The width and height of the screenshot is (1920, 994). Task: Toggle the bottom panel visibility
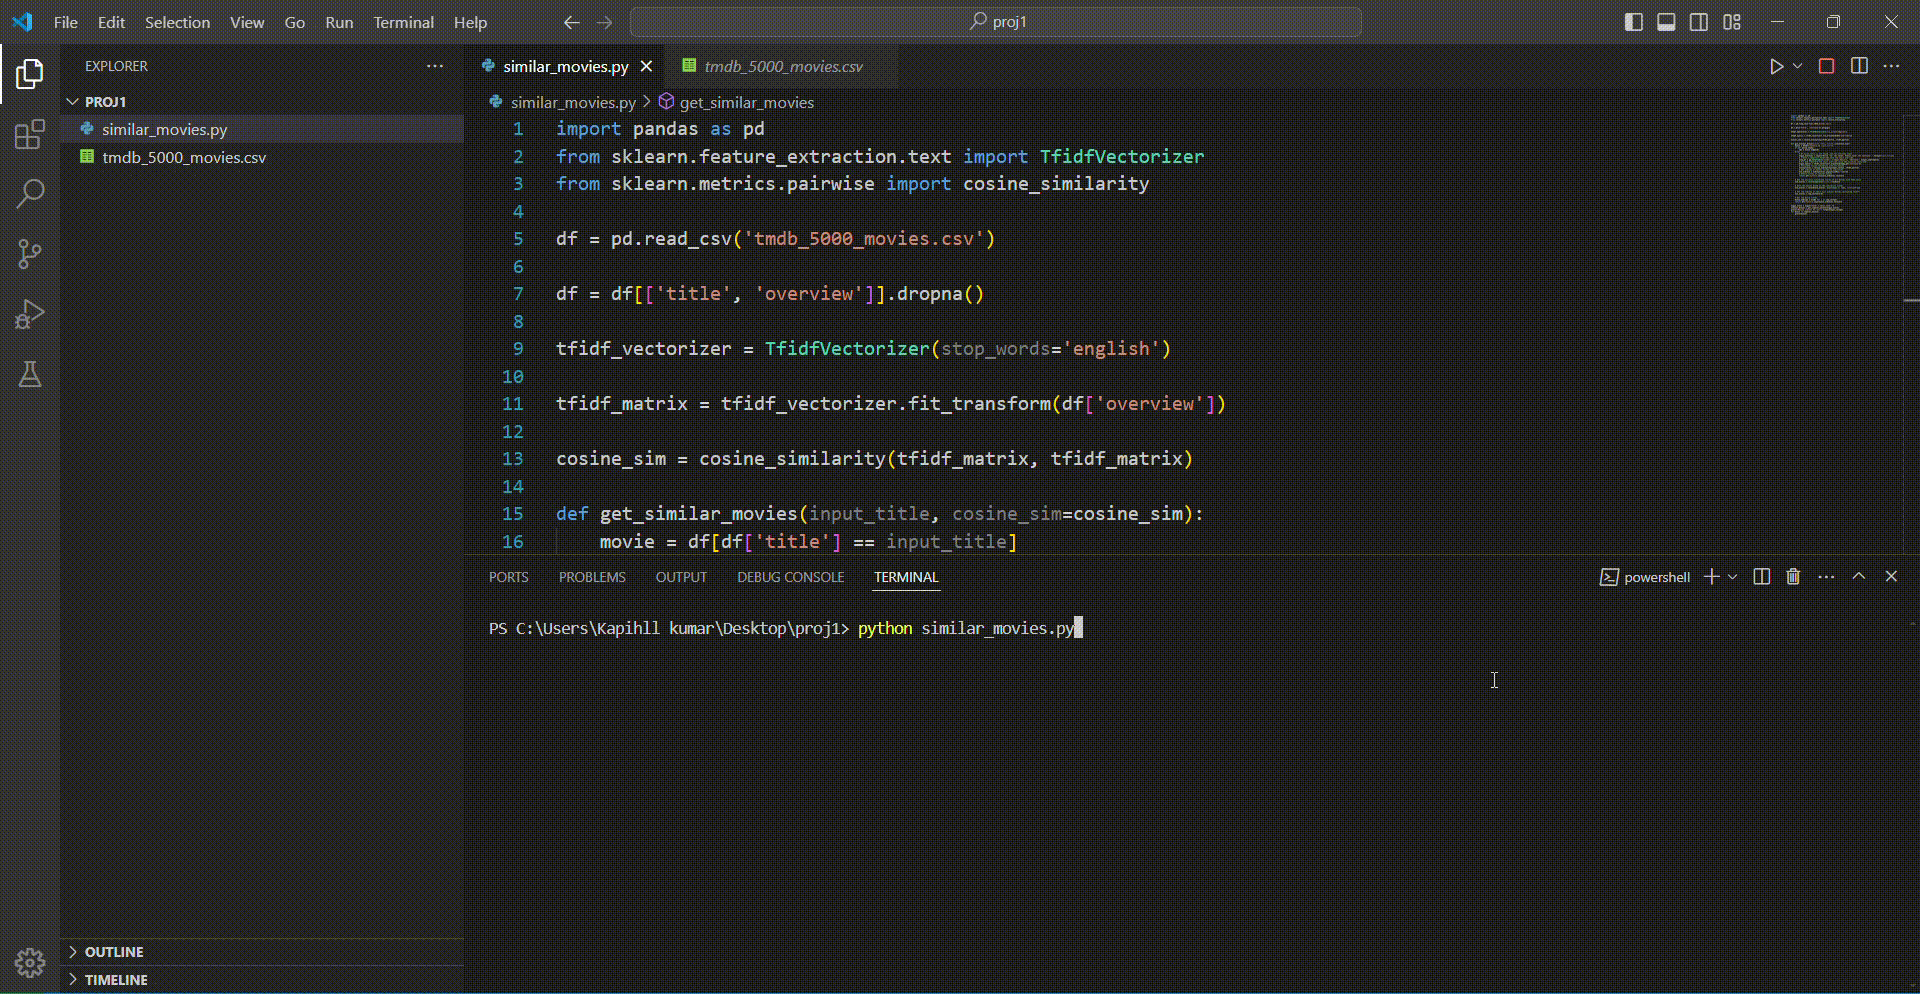click(1666, 22)
